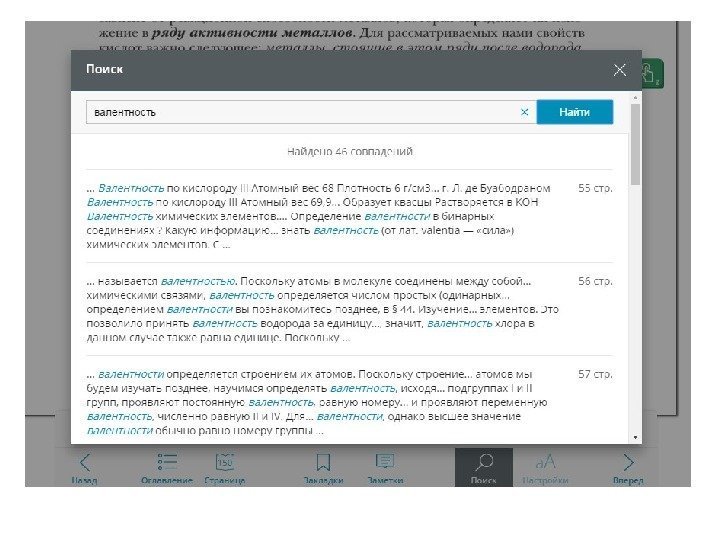The height and width of the screenshot is (540, 720).
Task: Clear the search field with the x icon
Action: click(x=524, y=112)
